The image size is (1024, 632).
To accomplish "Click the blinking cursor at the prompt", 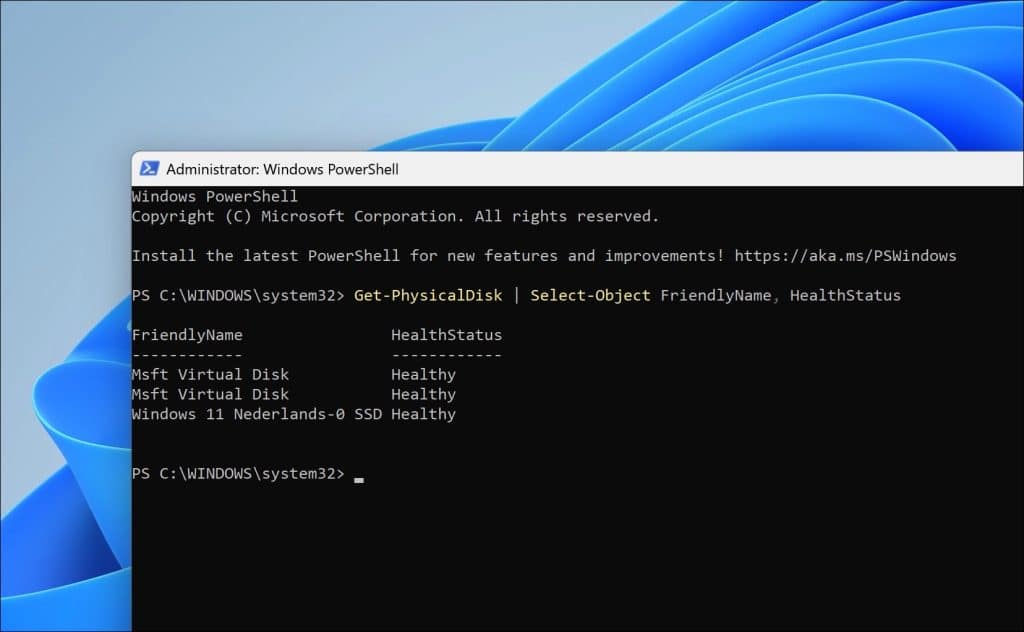I will coord(359,476).
